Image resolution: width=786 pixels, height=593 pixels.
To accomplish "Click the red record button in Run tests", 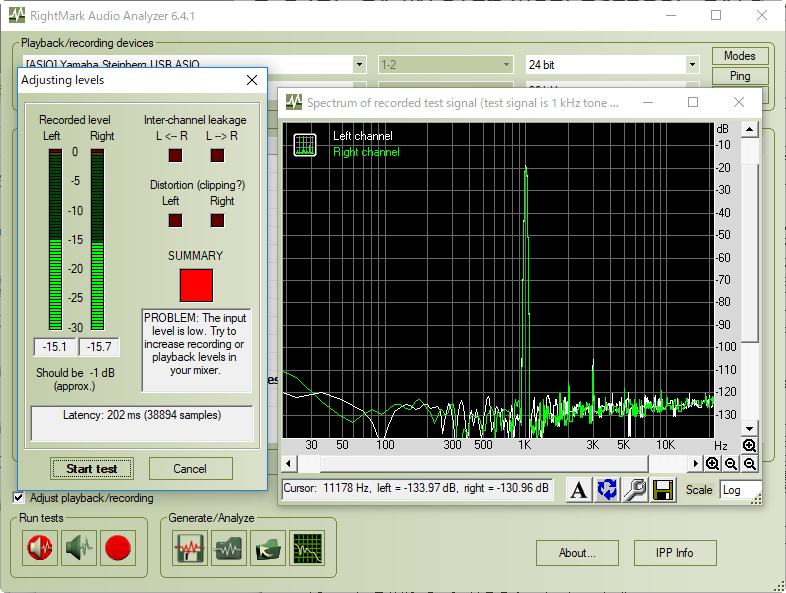I will (x=118, y=548).
